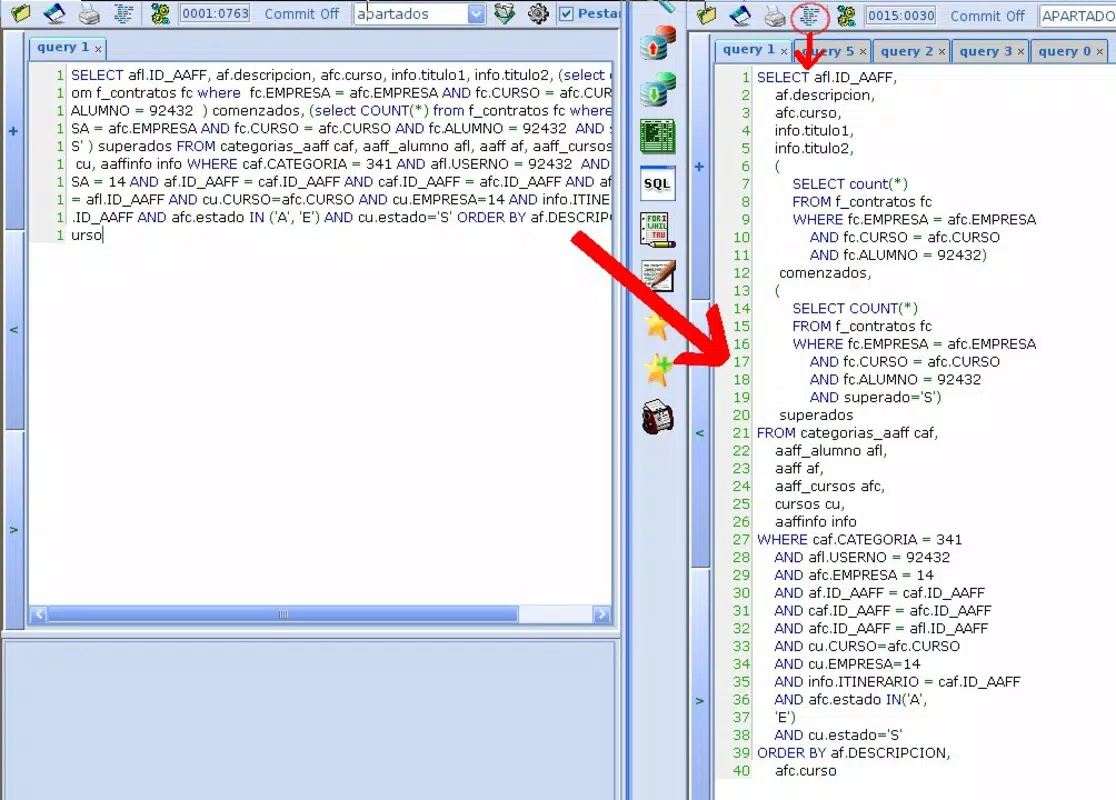Click 'urso' on last line of left editor
Viewport: 1116px width, 800px height.
pyautogui.click(x=86, y=236)
